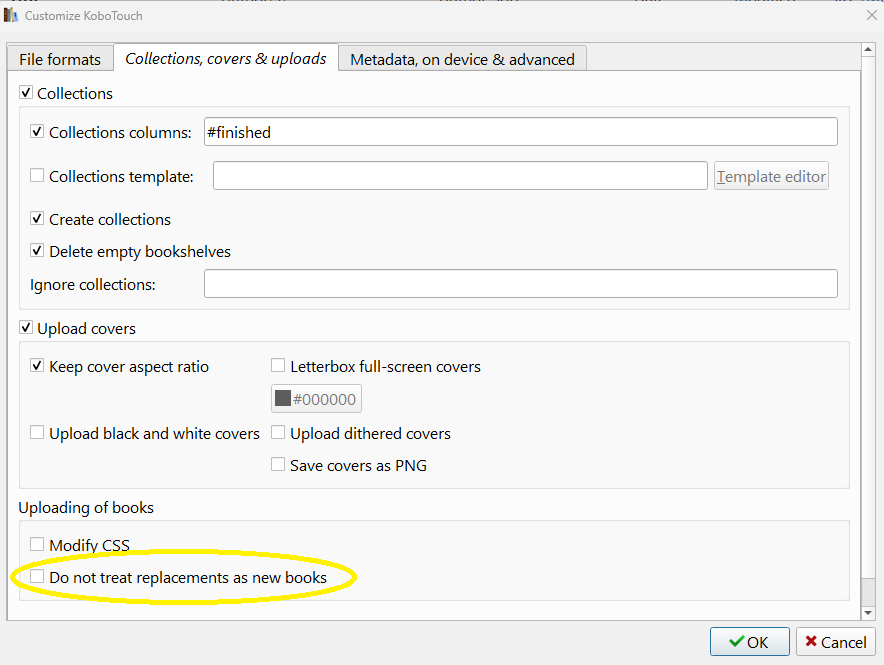Select Collections, covers & uploads tab
Viewport: 884px width, 665px height.
coord(226,58)
